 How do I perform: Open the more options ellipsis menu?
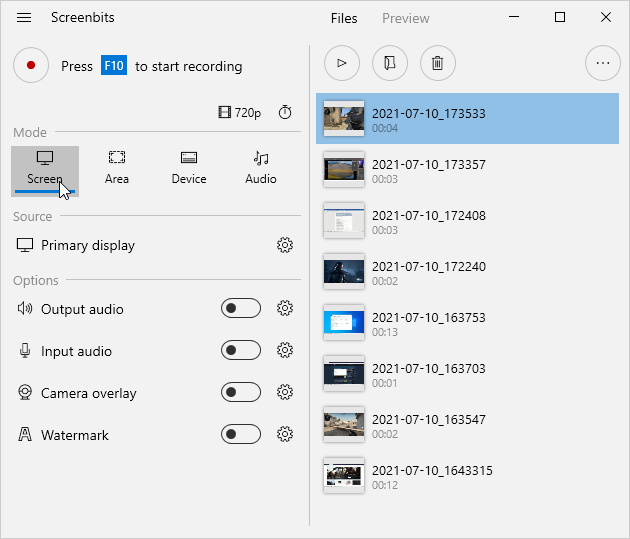(603, 63)
